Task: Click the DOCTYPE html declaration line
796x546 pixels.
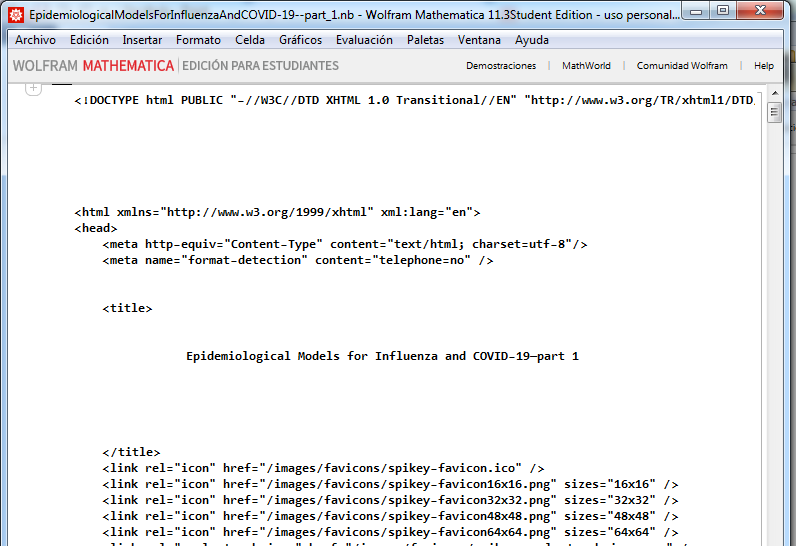Action: point(414,100)
